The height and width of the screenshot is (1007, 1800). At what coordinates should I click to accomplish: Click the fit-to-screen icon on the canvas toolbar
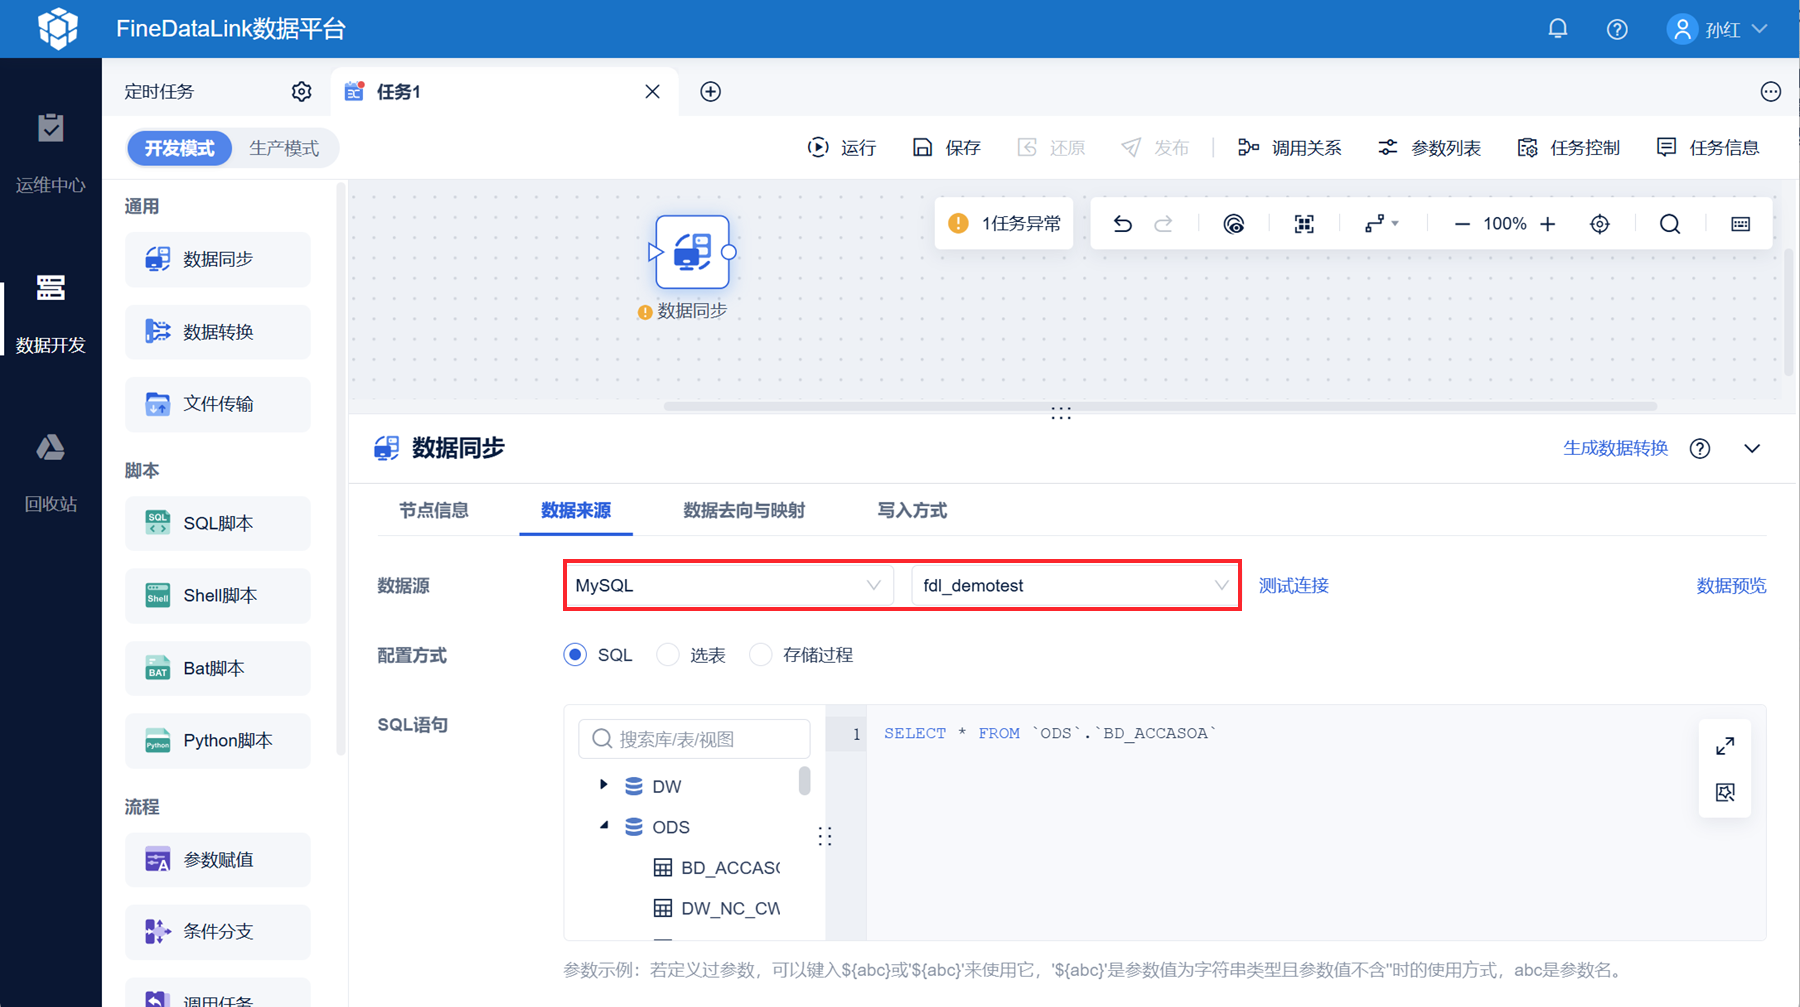(1304, 224)
